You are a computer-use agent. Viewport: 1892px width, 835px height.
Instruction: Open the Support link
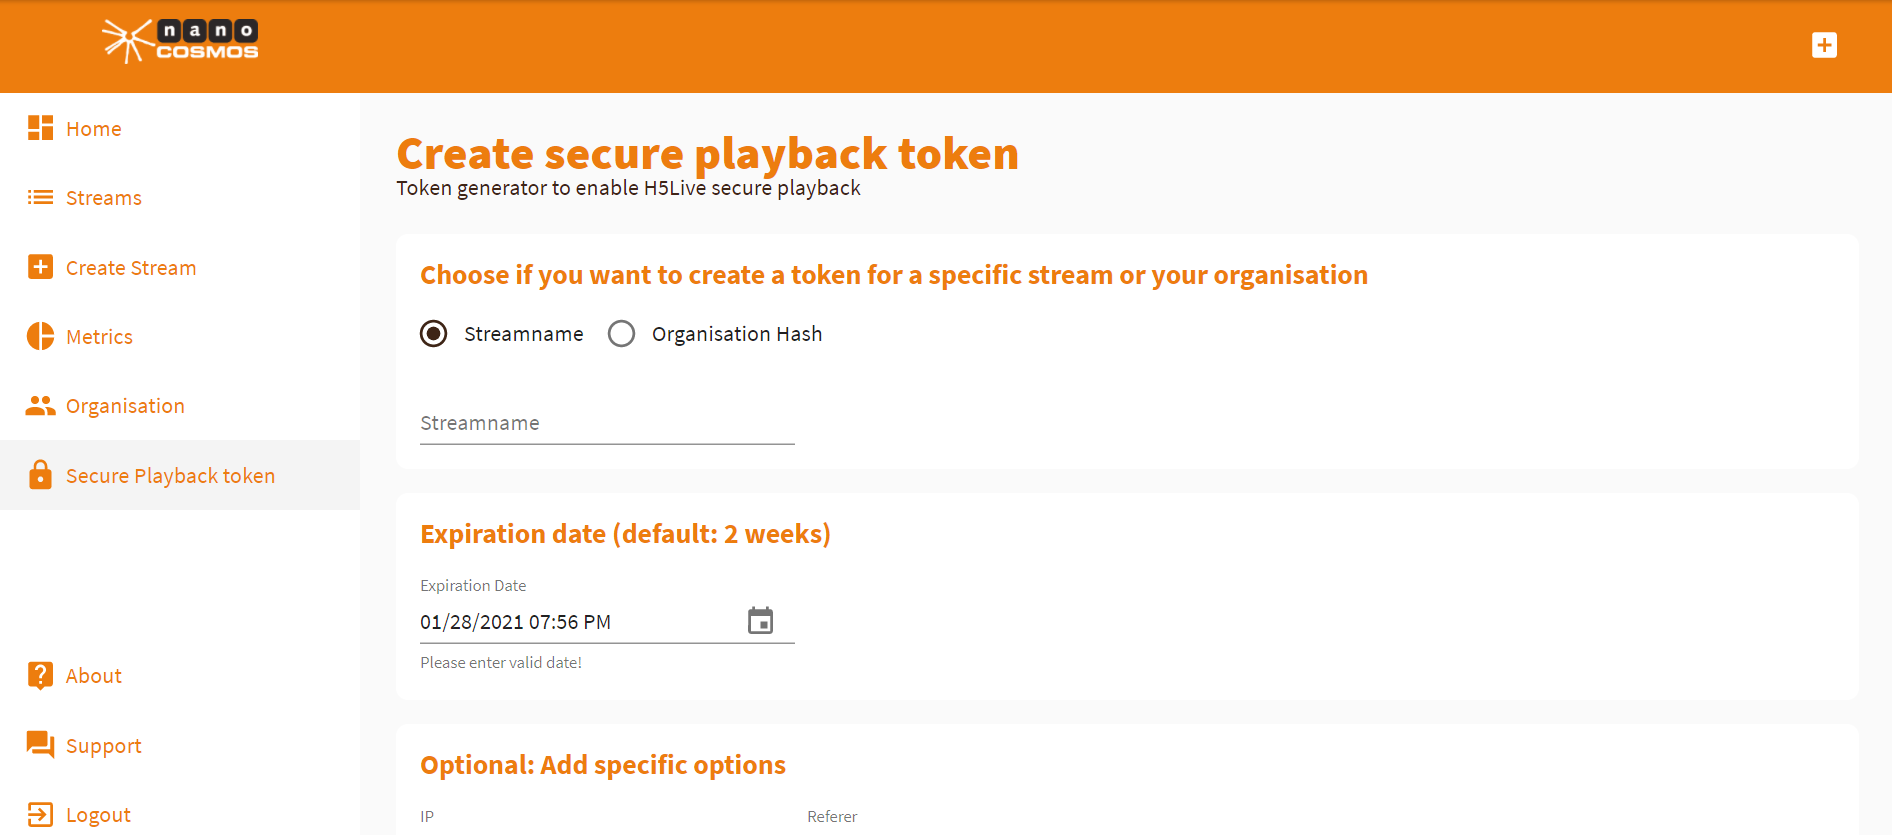[x=104, y=746]
